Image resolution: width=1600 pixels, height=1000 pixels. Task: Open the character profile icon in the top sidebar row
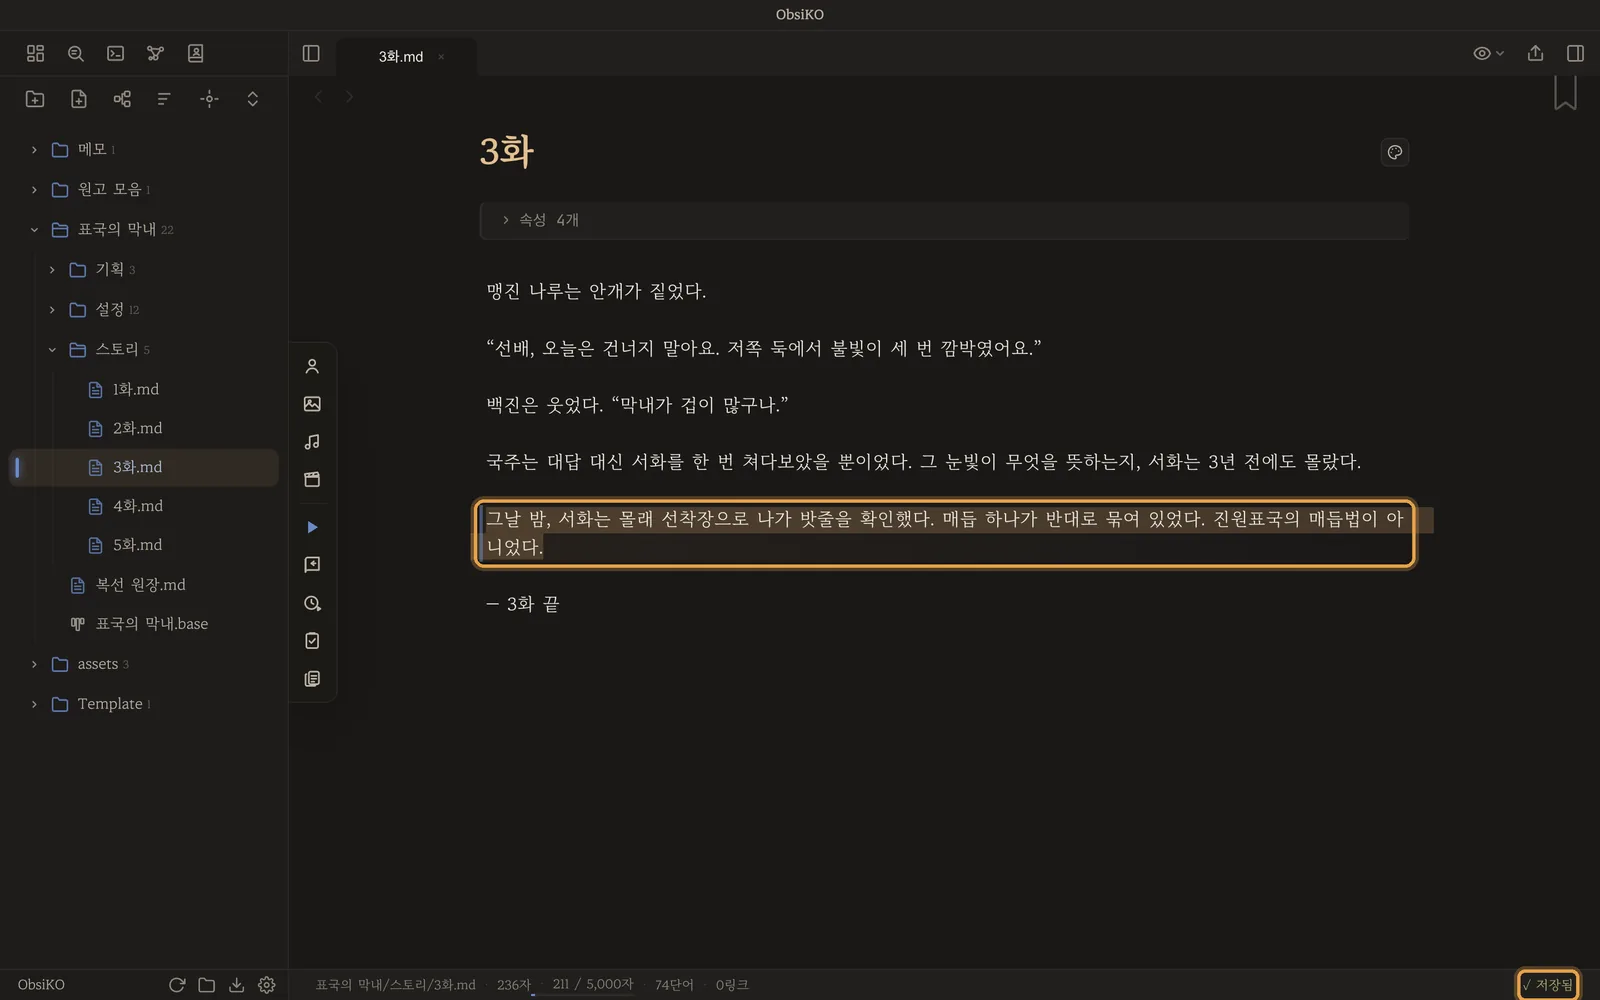pos(196,53)
